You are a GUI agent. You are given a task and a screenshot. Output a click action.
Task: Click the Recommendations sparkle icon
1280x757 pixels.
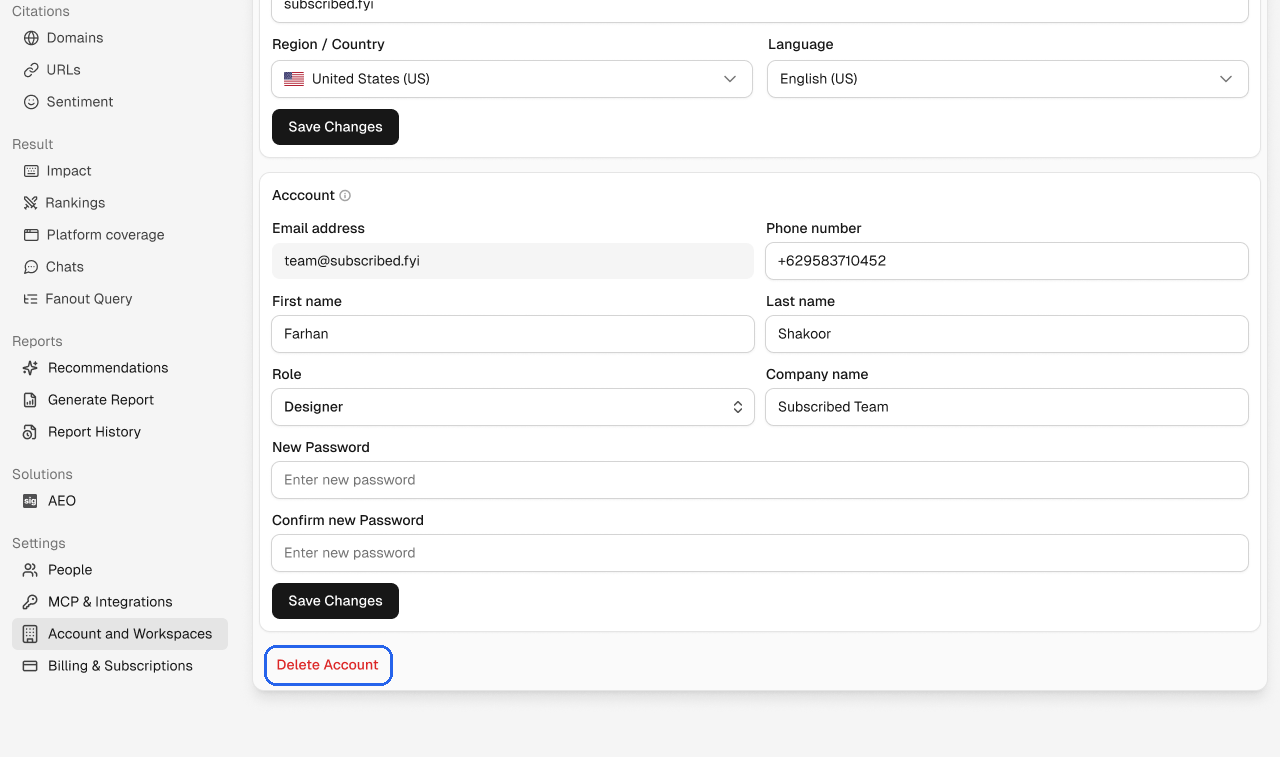click(30, 368)
